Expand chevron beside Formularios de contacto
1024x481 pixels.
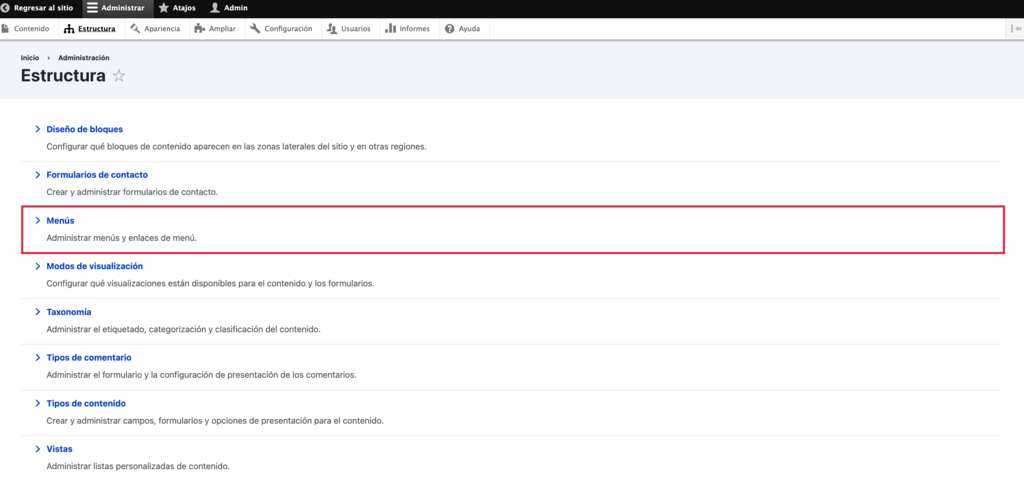coord(38,175)
